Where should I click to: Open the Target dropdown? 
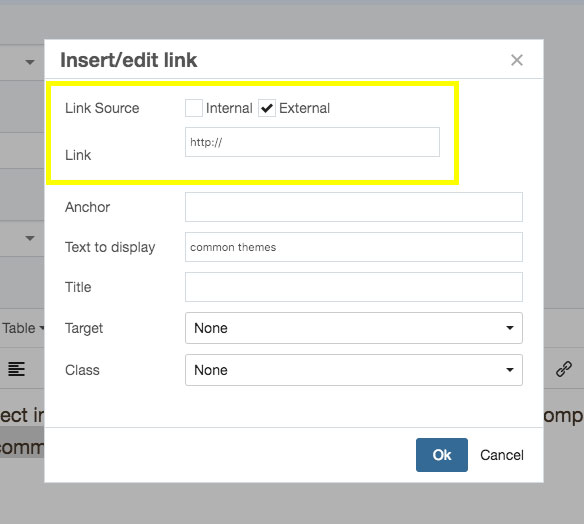(x=353, y=328)
